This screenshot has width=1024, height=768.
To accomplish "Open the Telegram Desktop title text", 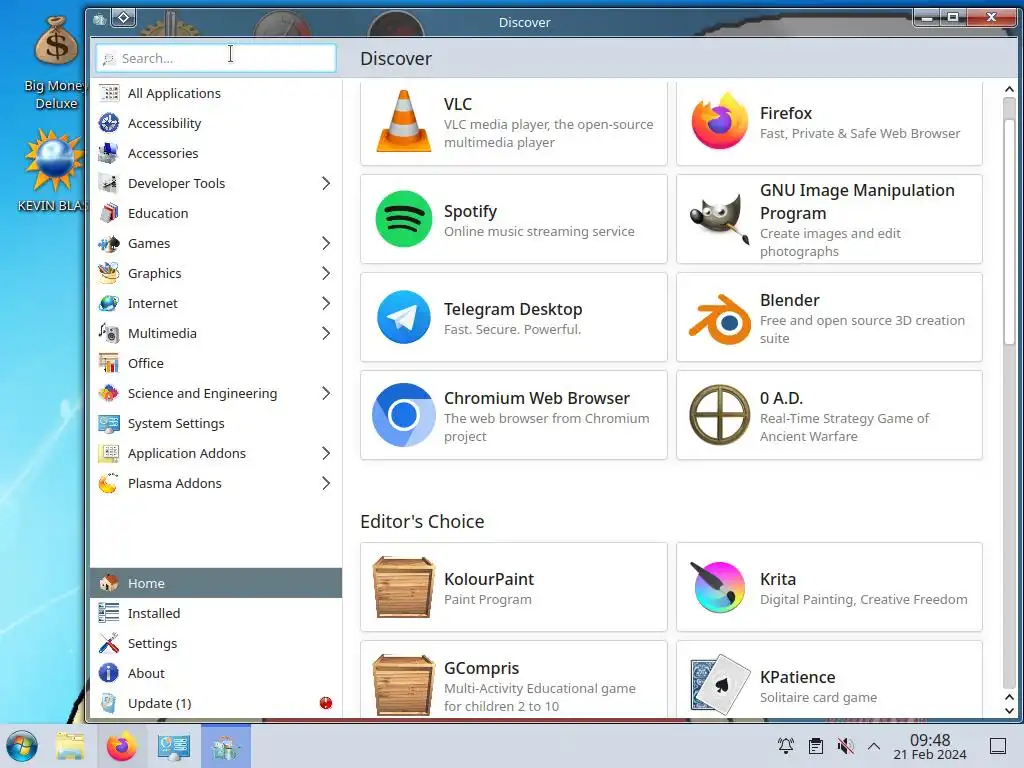I will coord(513,309).
